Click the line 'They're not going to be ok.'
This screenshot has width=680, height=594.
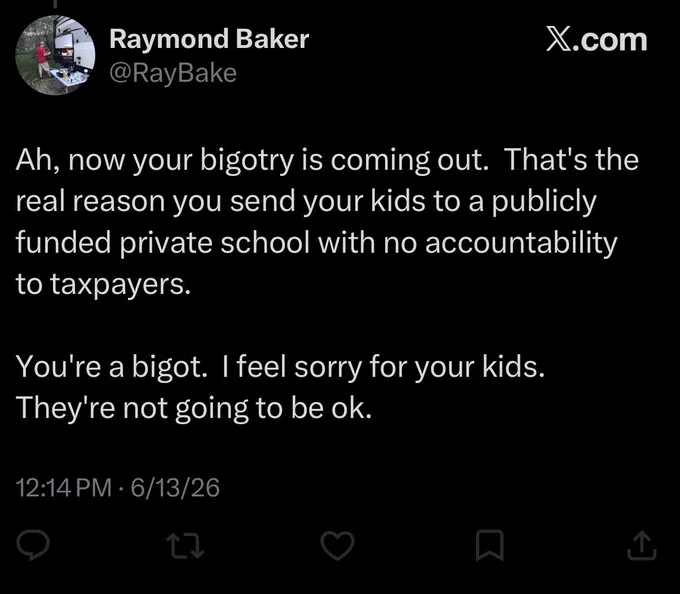point(194,409)
